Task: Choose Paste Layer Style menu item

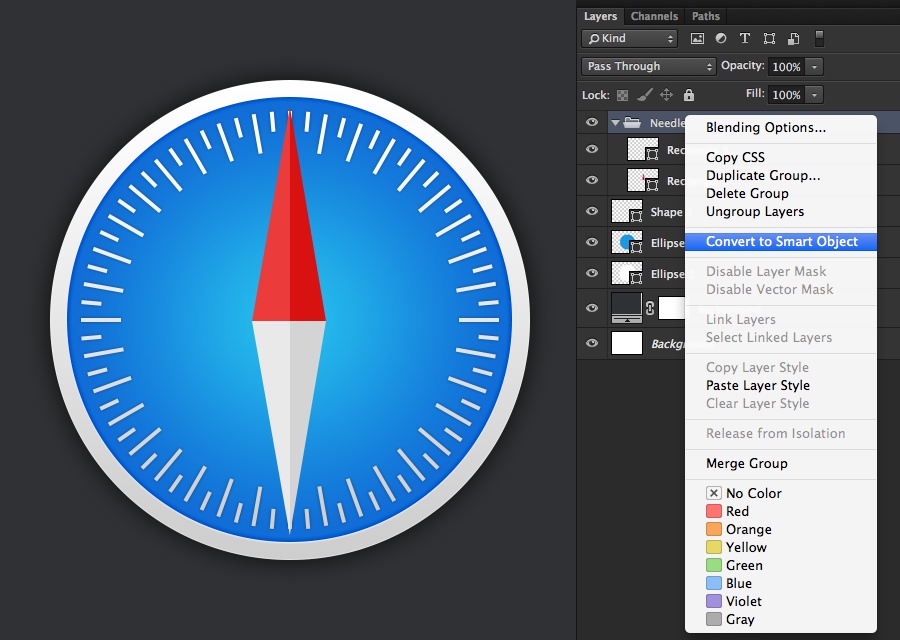Action: coord(781,386)
